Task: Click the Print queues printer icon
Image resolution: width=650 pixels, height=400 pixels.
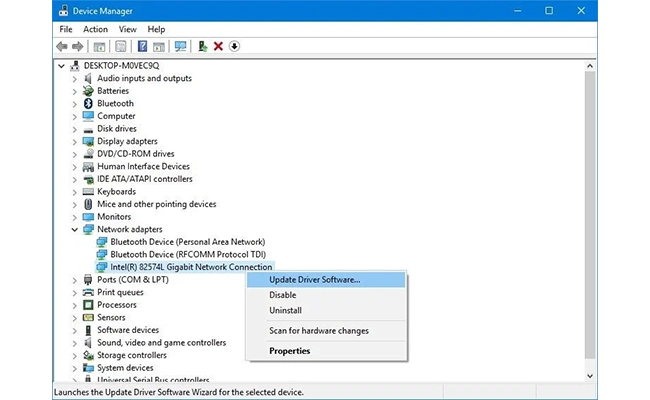Action: tap(88, 292)
